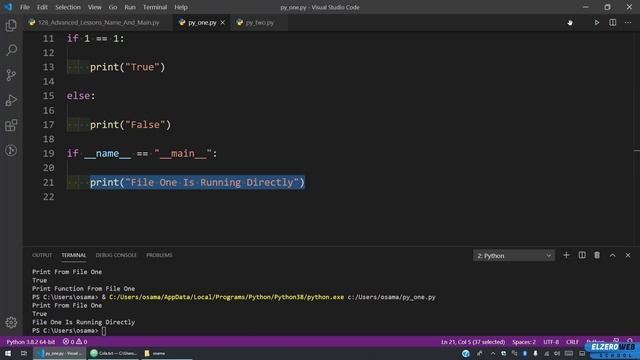
Task: Click selected print File One Is Running Directly line
Action: tap(197, 182)
